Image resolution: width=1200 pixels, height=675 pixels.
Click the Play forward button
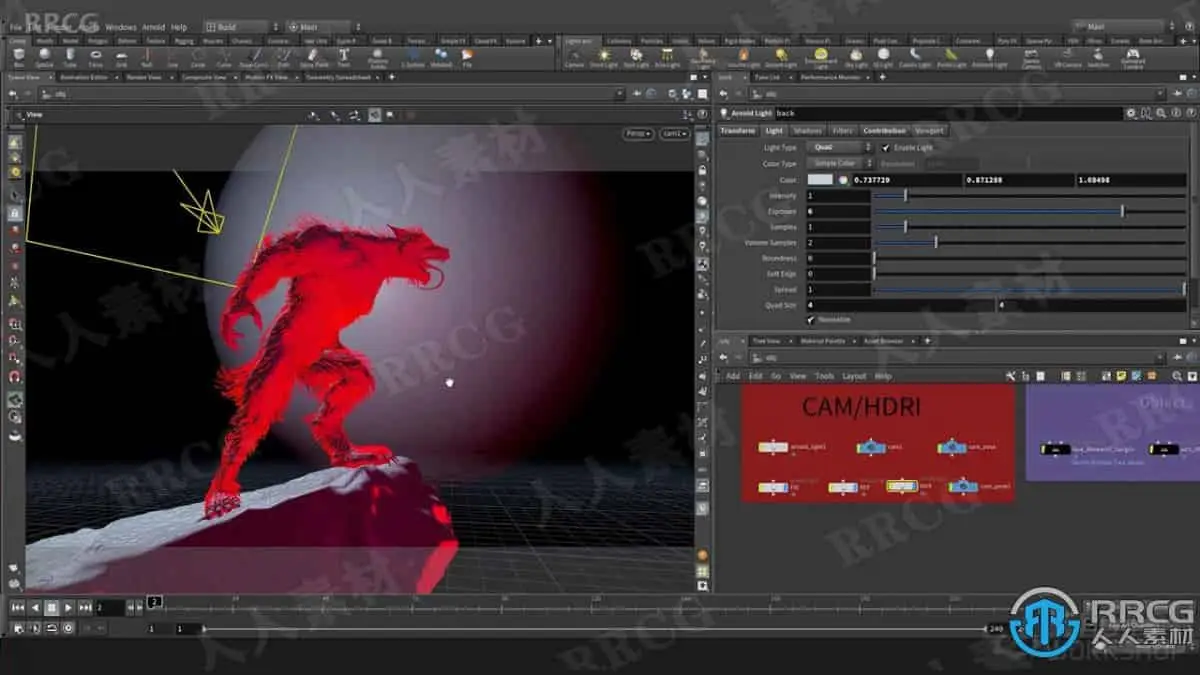(x=68, y=607)
